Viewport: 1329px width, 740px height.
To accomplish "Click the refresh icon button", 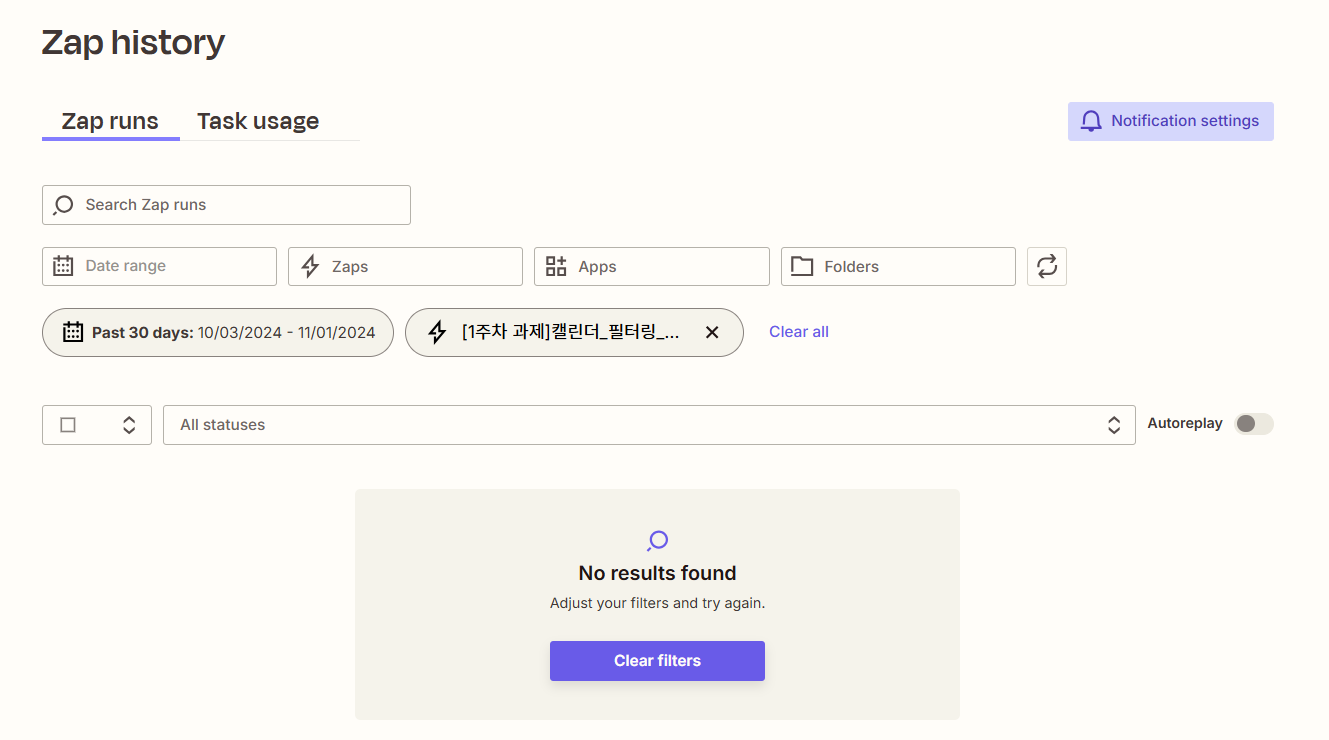I will (x=1047, y=267).
